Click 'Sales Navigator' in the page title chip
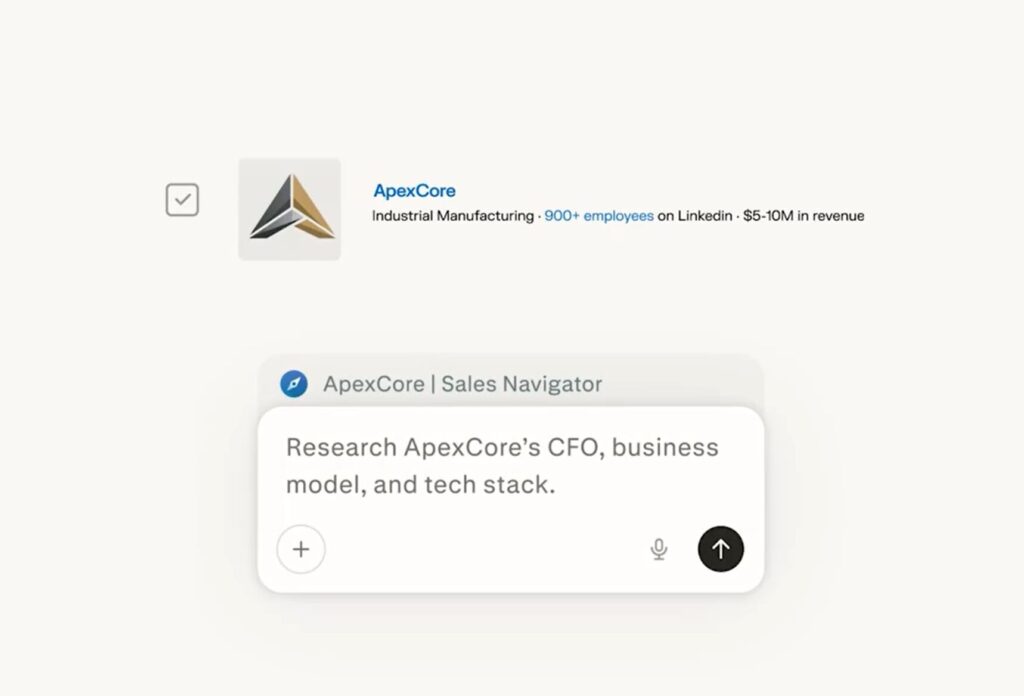Viewport: 1024px width, 696px height. tap(521, 384)
